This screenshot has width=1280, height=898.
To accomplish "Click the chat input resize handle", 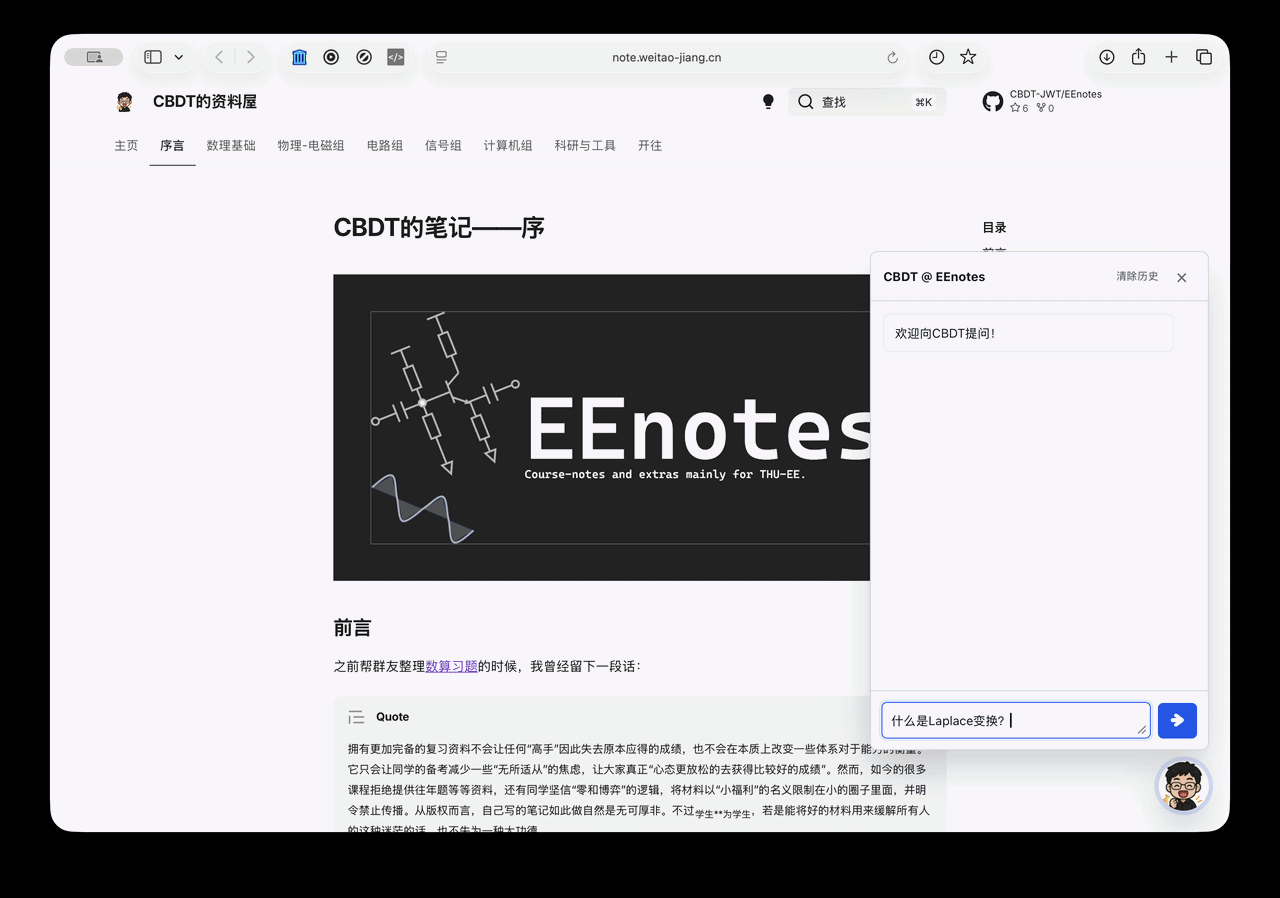I will [x=1142, y=730].
